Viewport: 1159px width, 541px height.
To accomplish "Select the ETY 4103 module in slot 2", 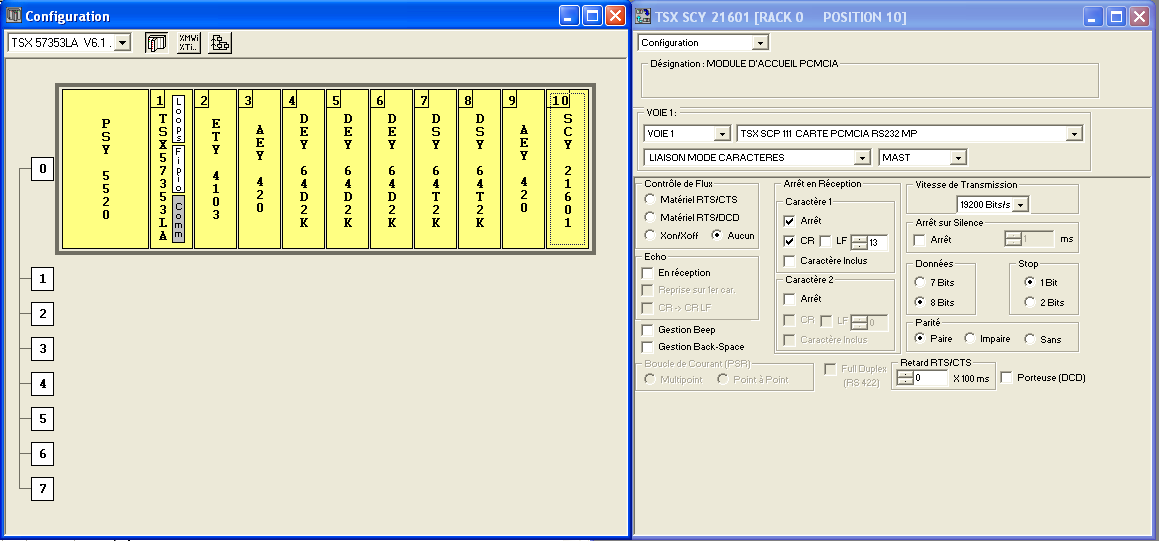I will coord(215,168).
